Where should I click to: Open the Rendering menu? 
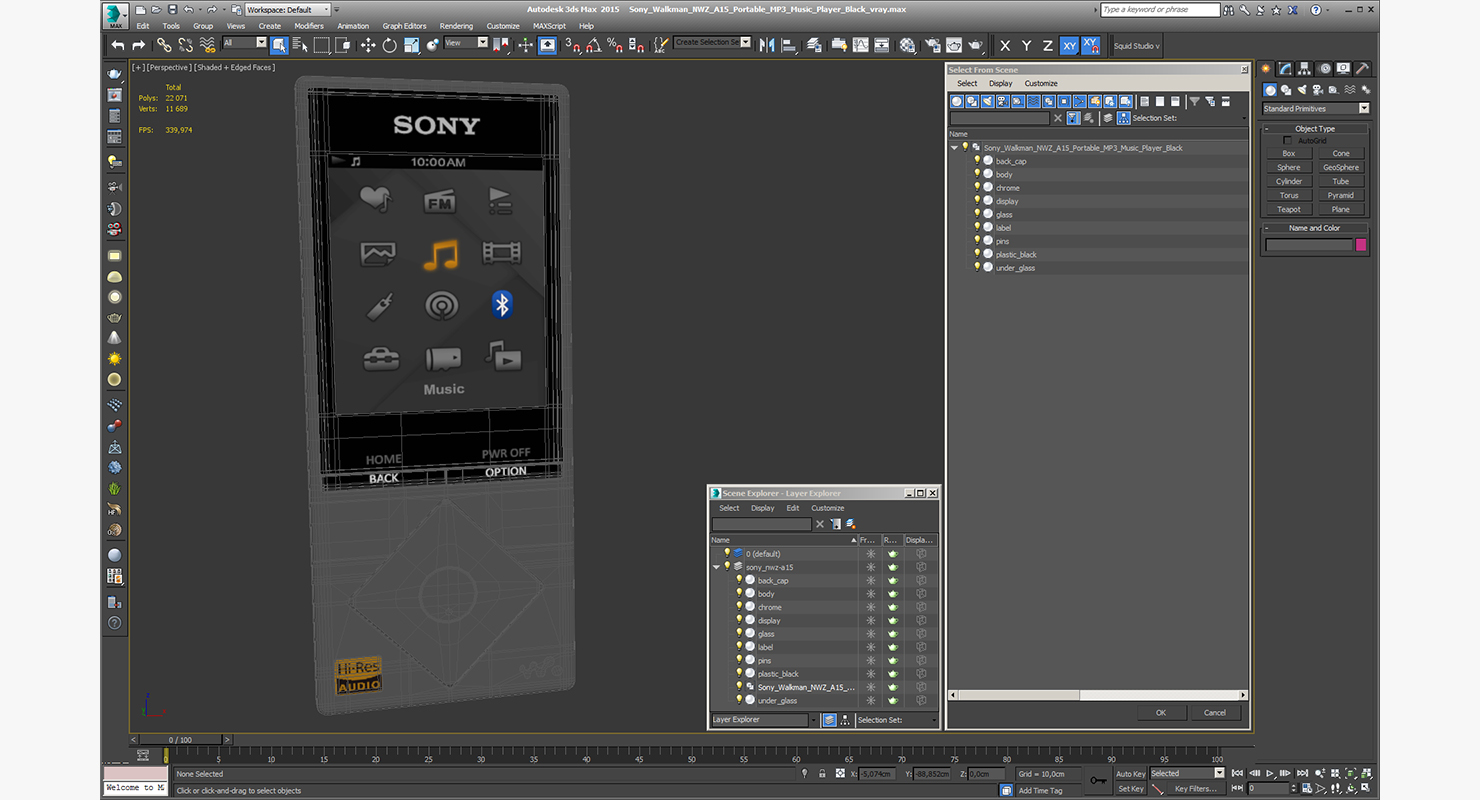click(x=456, y=26)
